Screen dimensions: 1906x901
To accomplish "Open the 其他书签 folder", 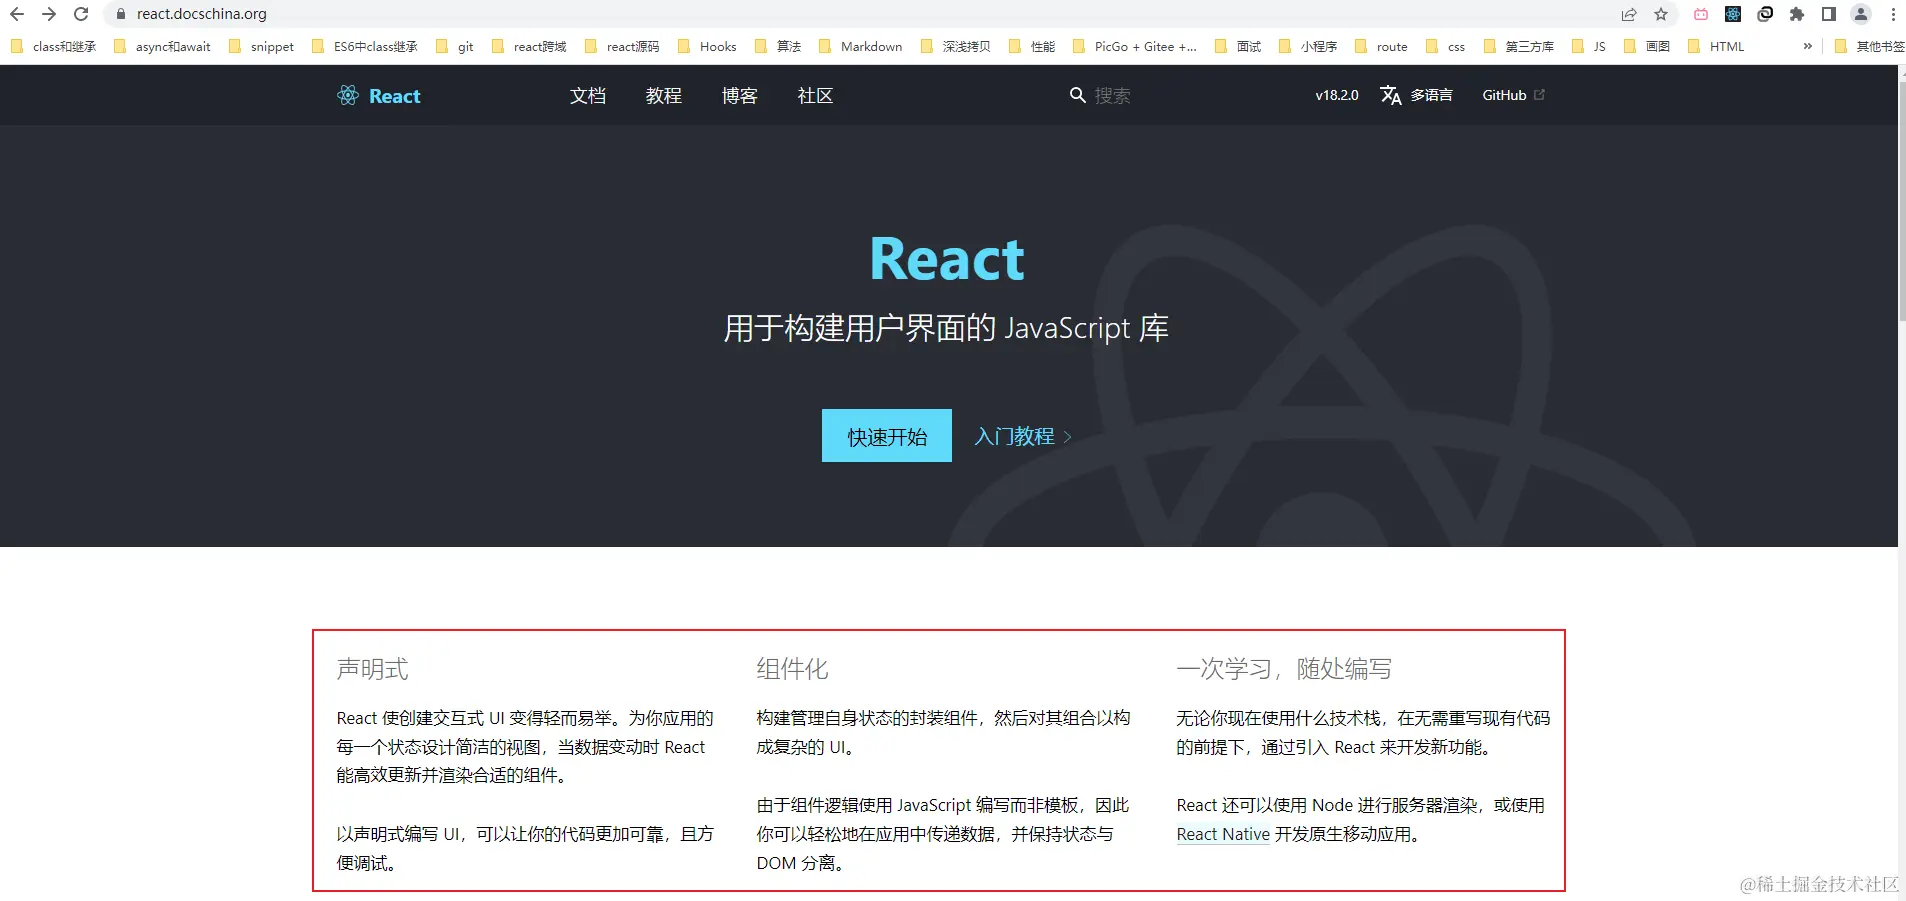I will click(x=1869, y=46).
